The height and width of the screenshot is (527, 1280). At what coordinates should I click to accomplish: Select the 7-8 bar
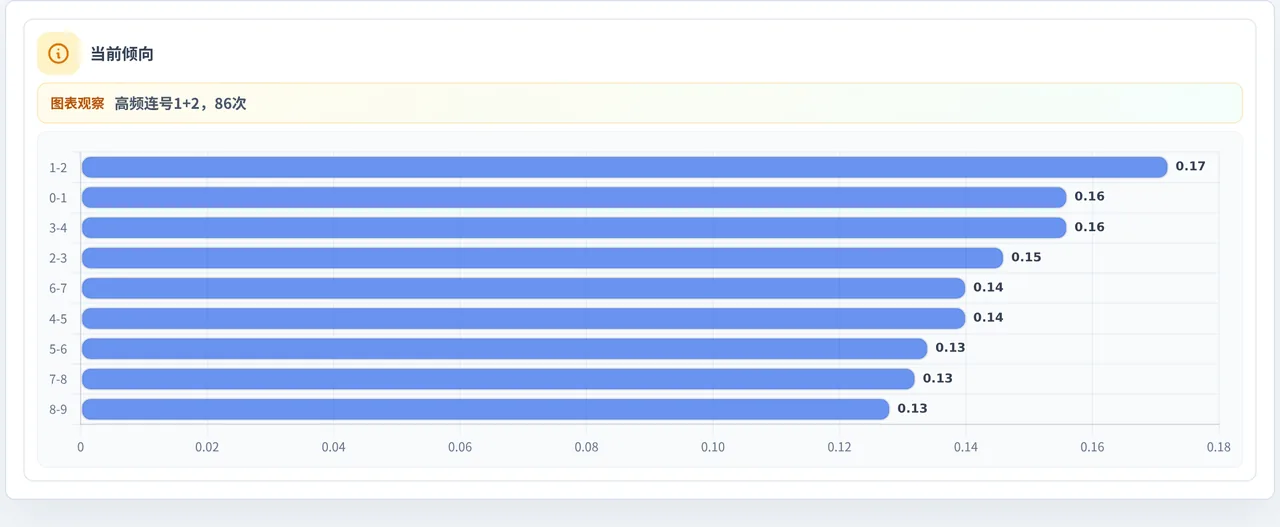pyautogui.click(x=498, y=379)
